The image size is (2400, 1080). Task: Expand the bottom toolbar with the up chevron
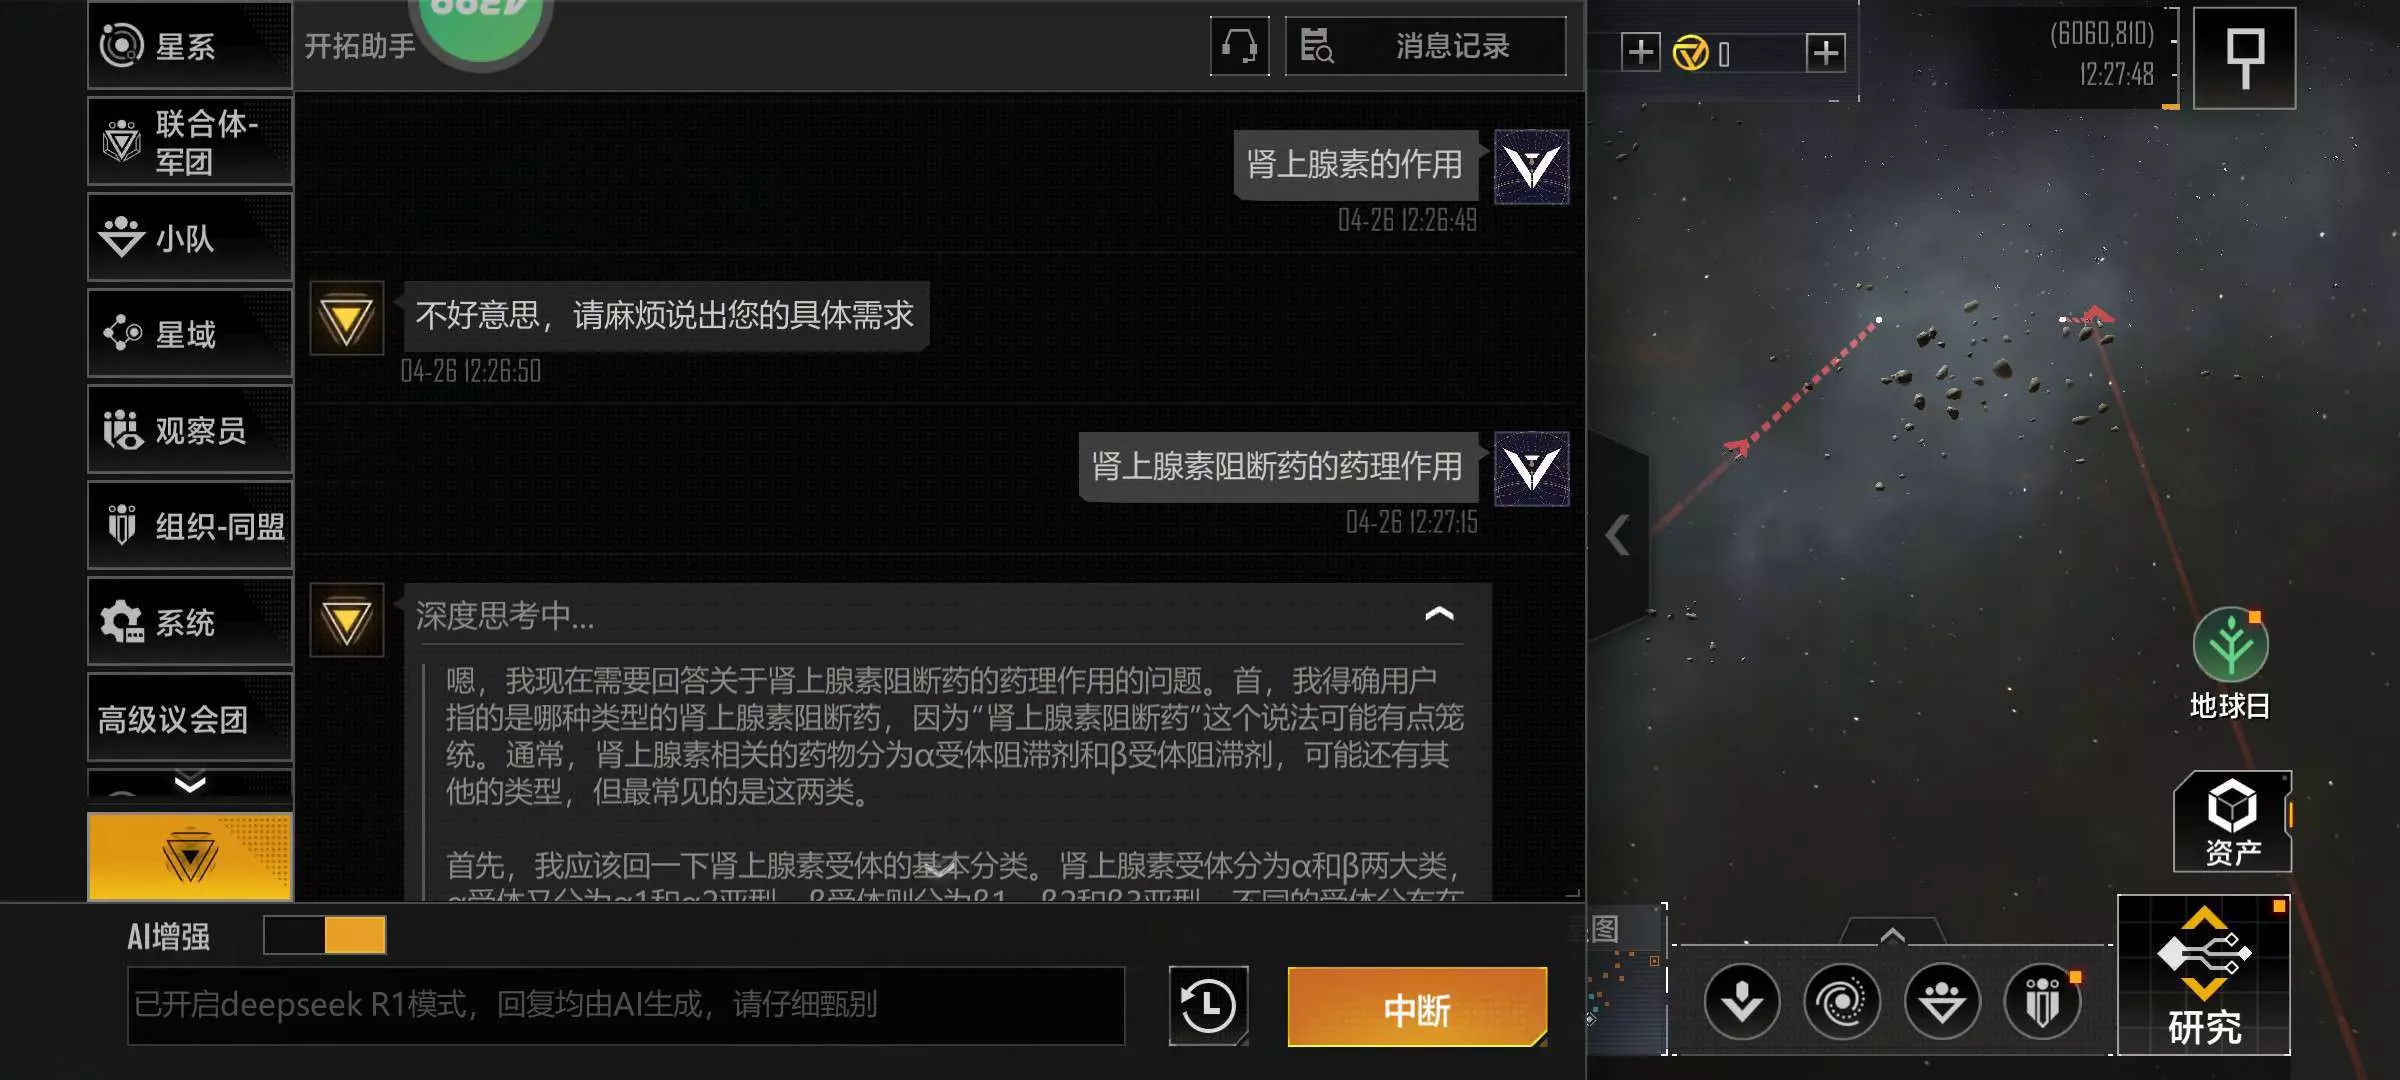1892,934
